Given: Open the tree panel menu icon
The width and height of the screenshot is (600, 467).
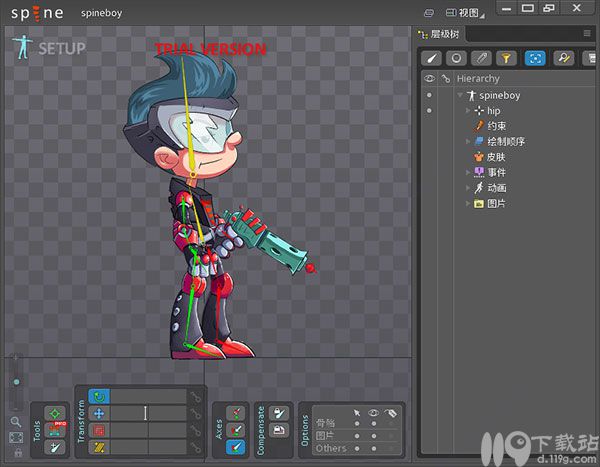Looking at the screenshot, I should [587, 33].
